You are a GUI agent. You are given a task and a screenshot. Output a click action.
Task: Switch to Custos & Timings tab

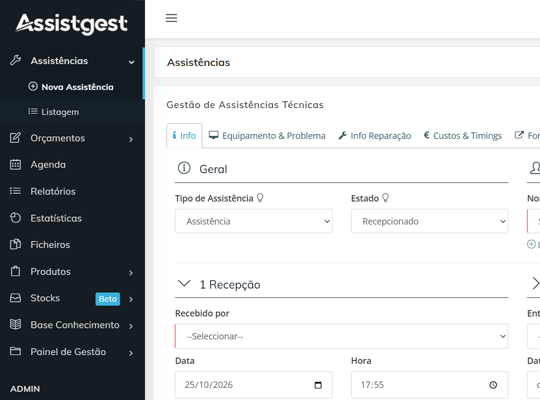(x=463, y=135)
